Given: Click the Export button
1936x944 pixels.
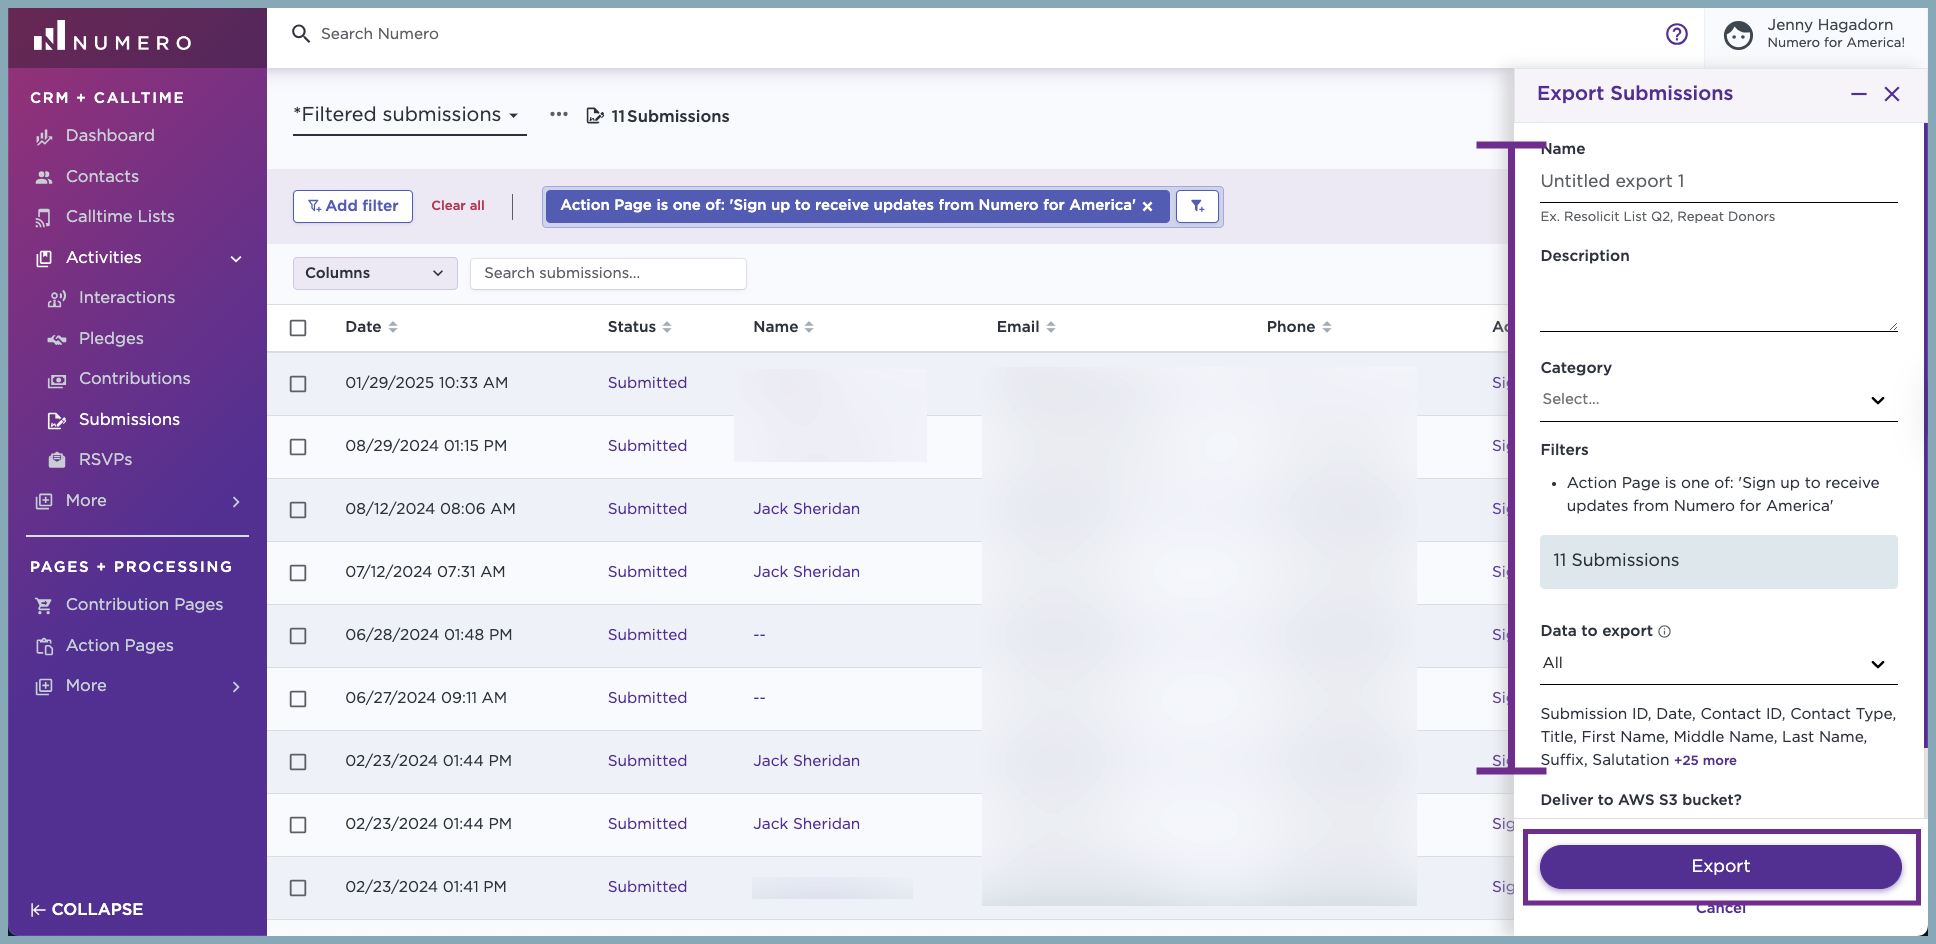Looking at the screenshot, I should click(x=1720, y=867).
